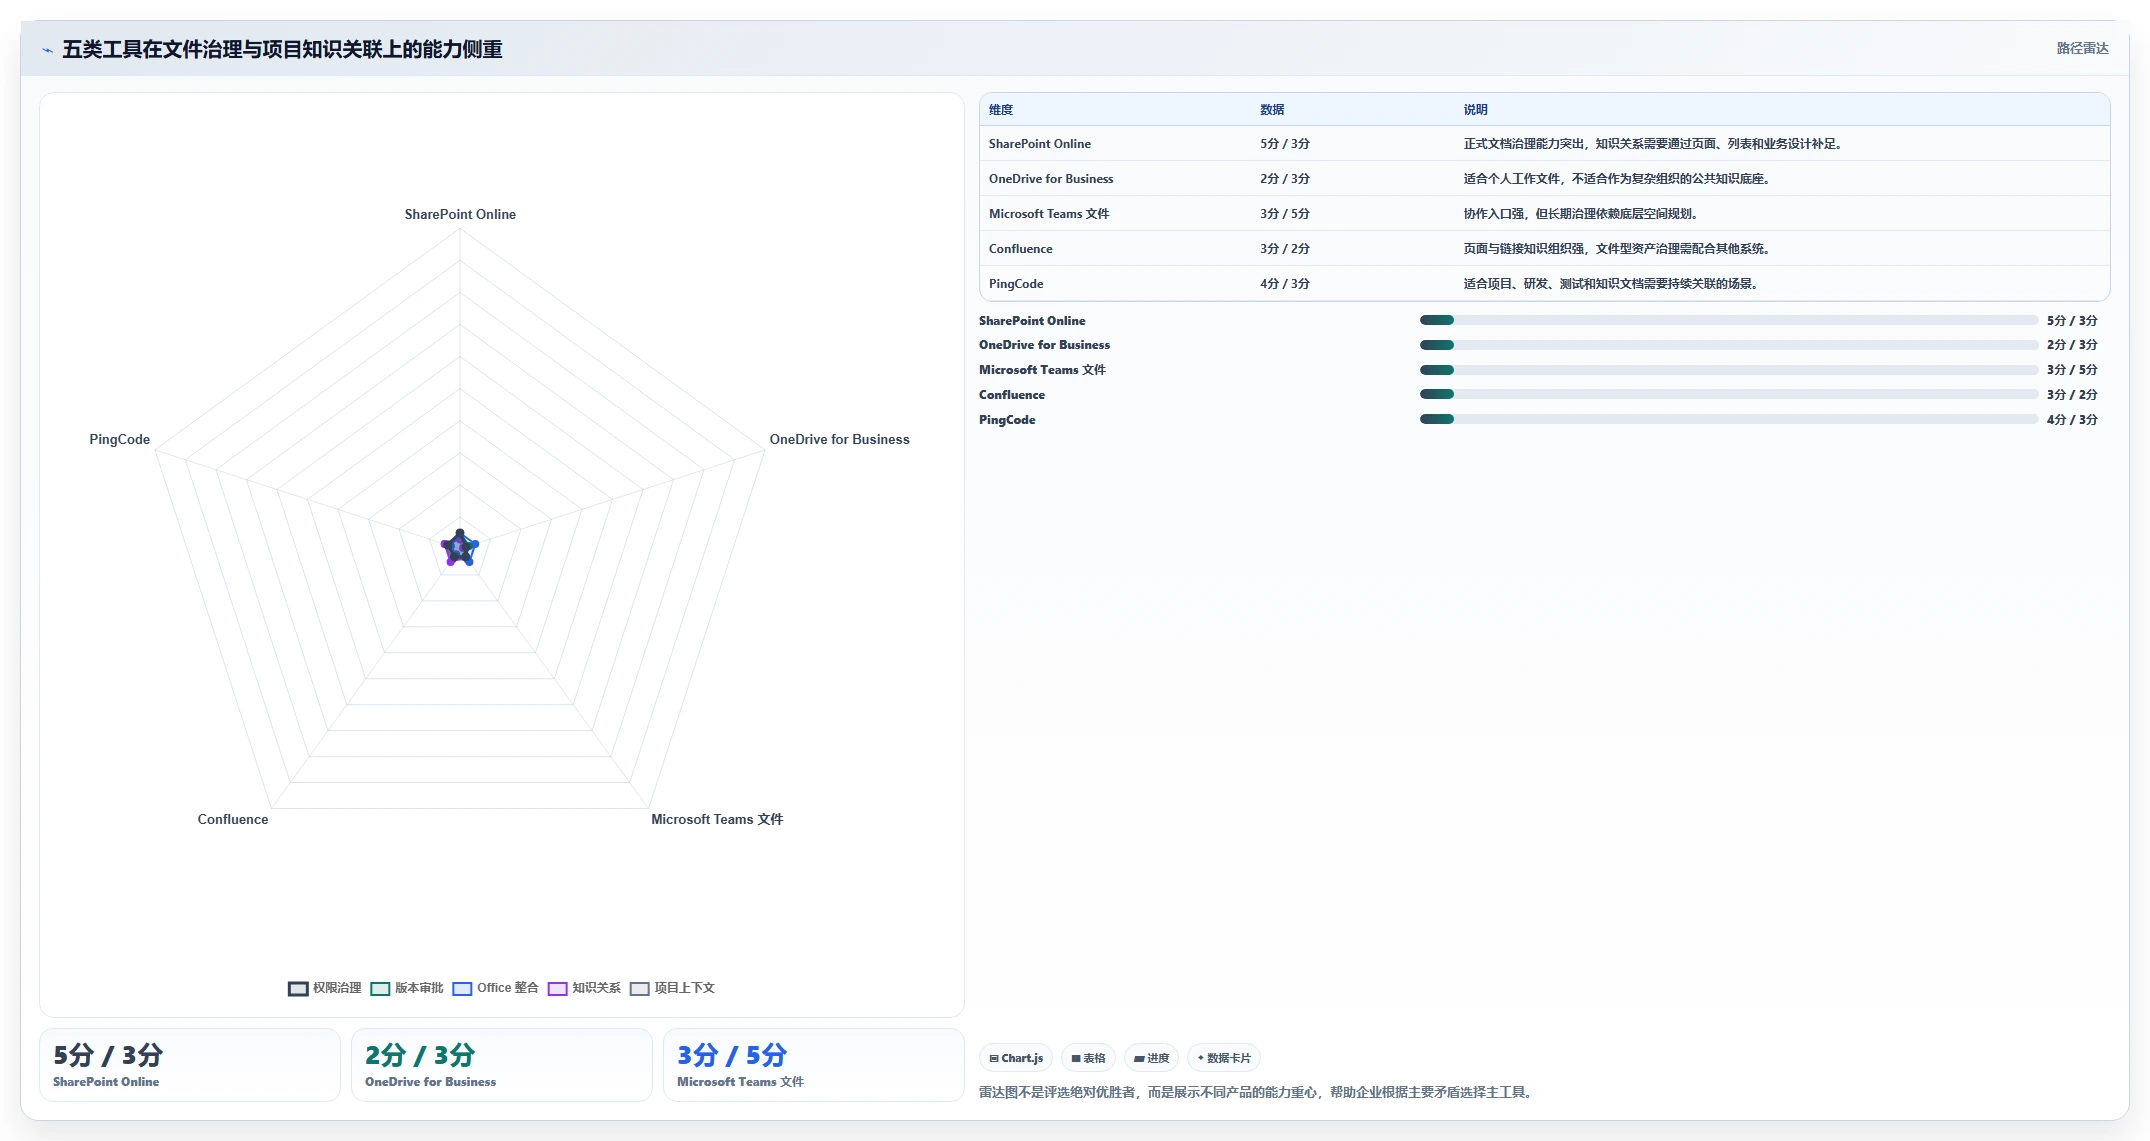Click the 3分 / 5分 score beside the Teams progress bar
2150x1141 pixels.
click(x=2072, y=370)
